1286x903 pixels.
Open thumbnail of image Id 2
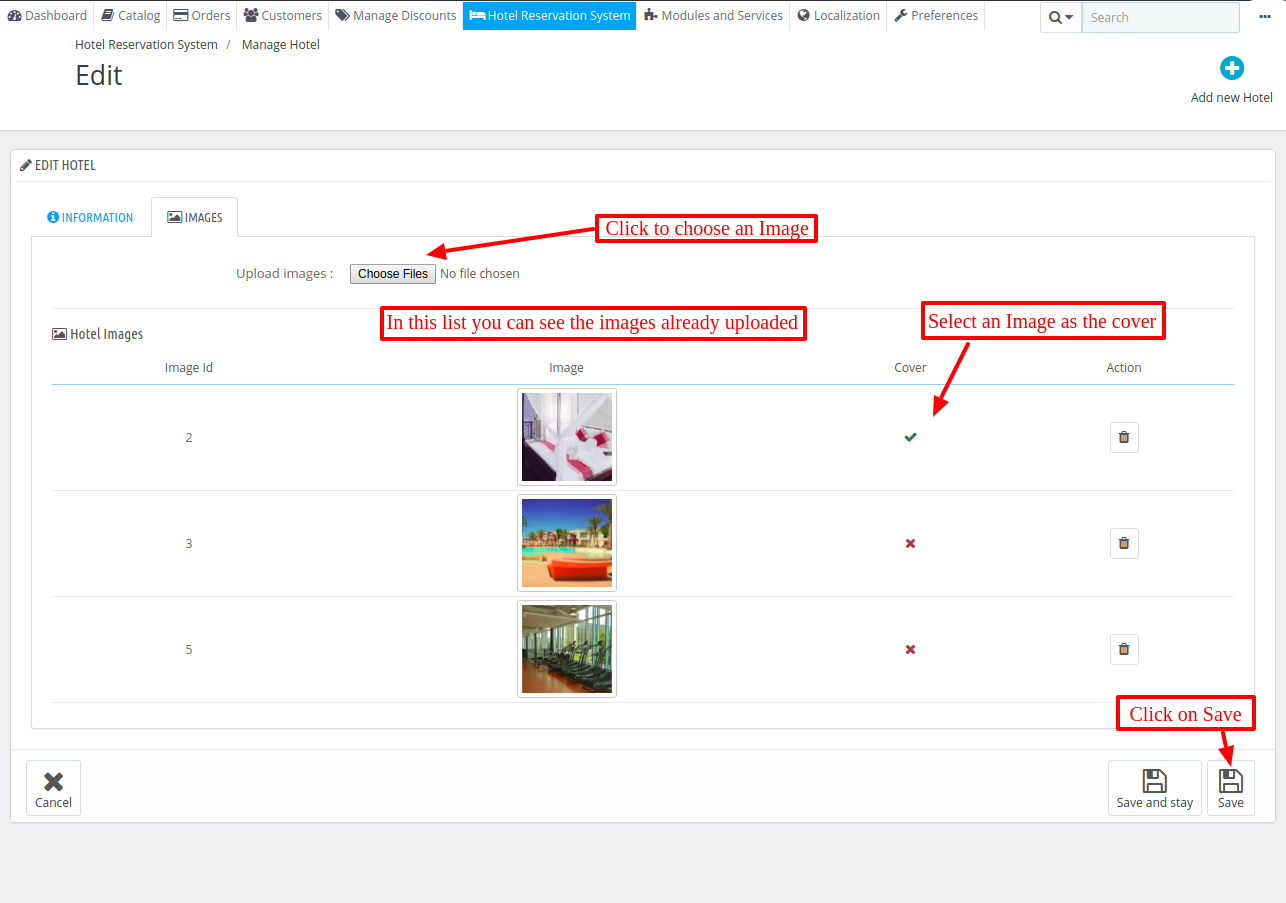567,437
